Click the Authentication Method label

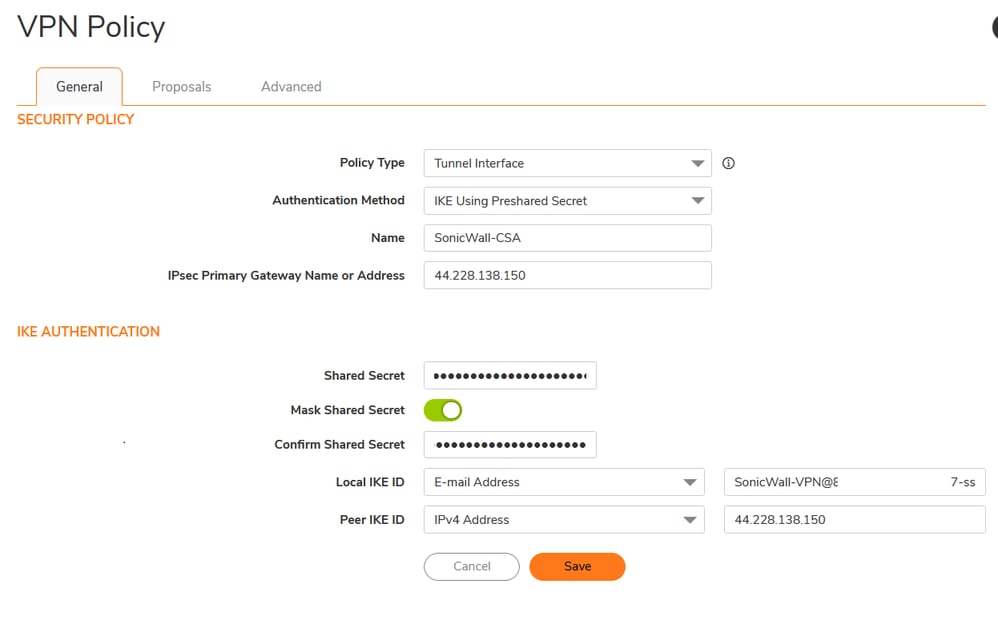339,200
